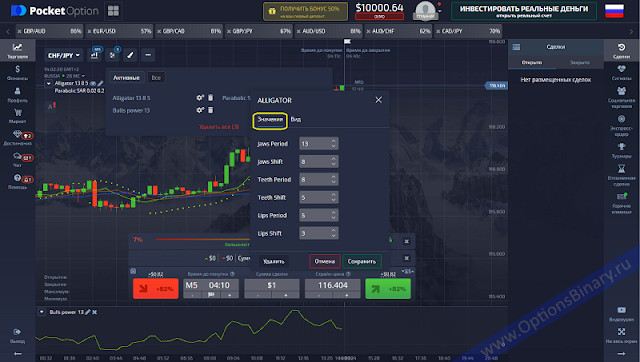This screenshot has height=362, width=640.
Task: Switch to the View tab in Alligator dialog
Action: coord(296,120)
